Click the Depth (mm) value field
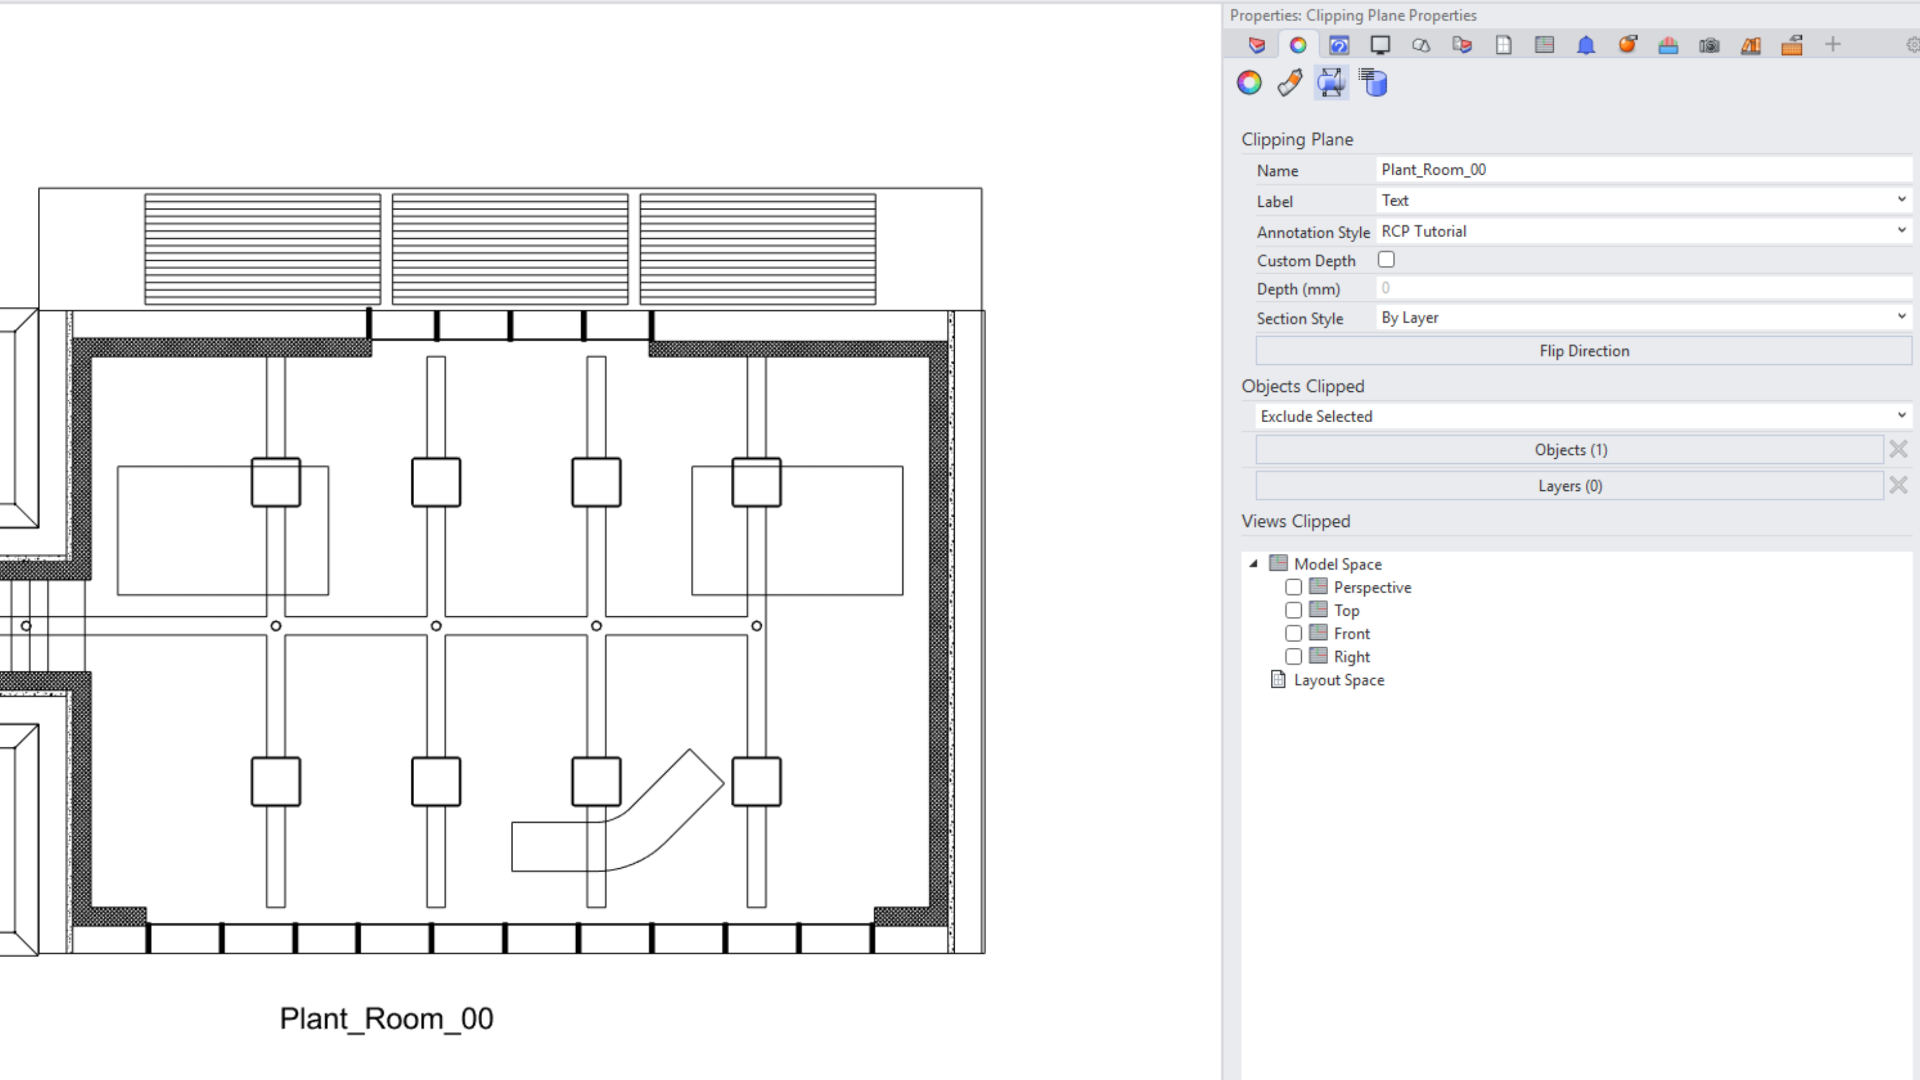 pyautogui.click(x=1644, y=288)
